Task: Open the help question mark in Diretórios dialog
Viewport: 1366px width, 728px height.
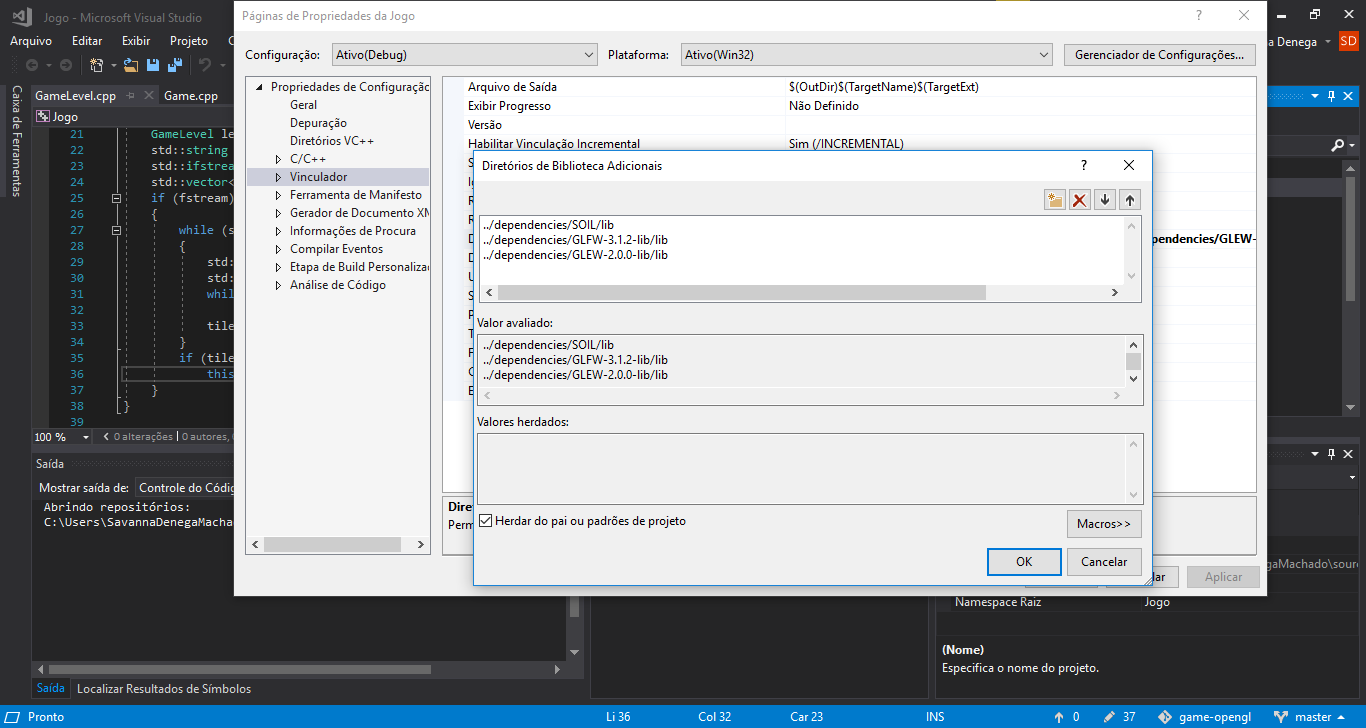Action: (x=1084, y=165)
